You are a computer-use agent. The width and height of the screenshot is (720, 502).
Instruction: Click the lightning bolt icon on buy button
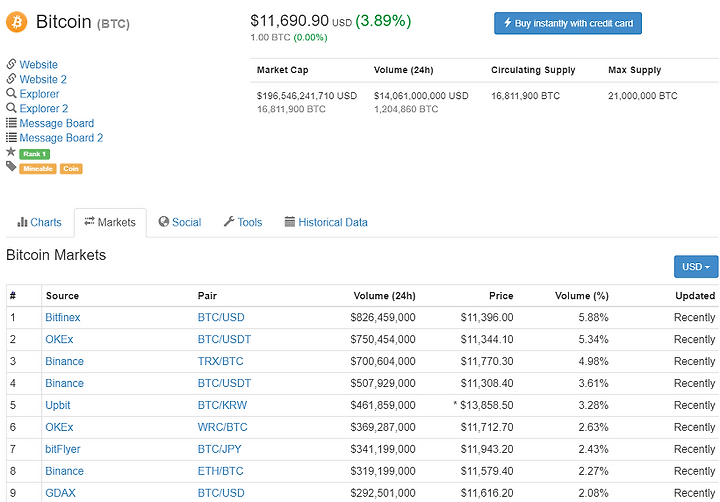507,23
